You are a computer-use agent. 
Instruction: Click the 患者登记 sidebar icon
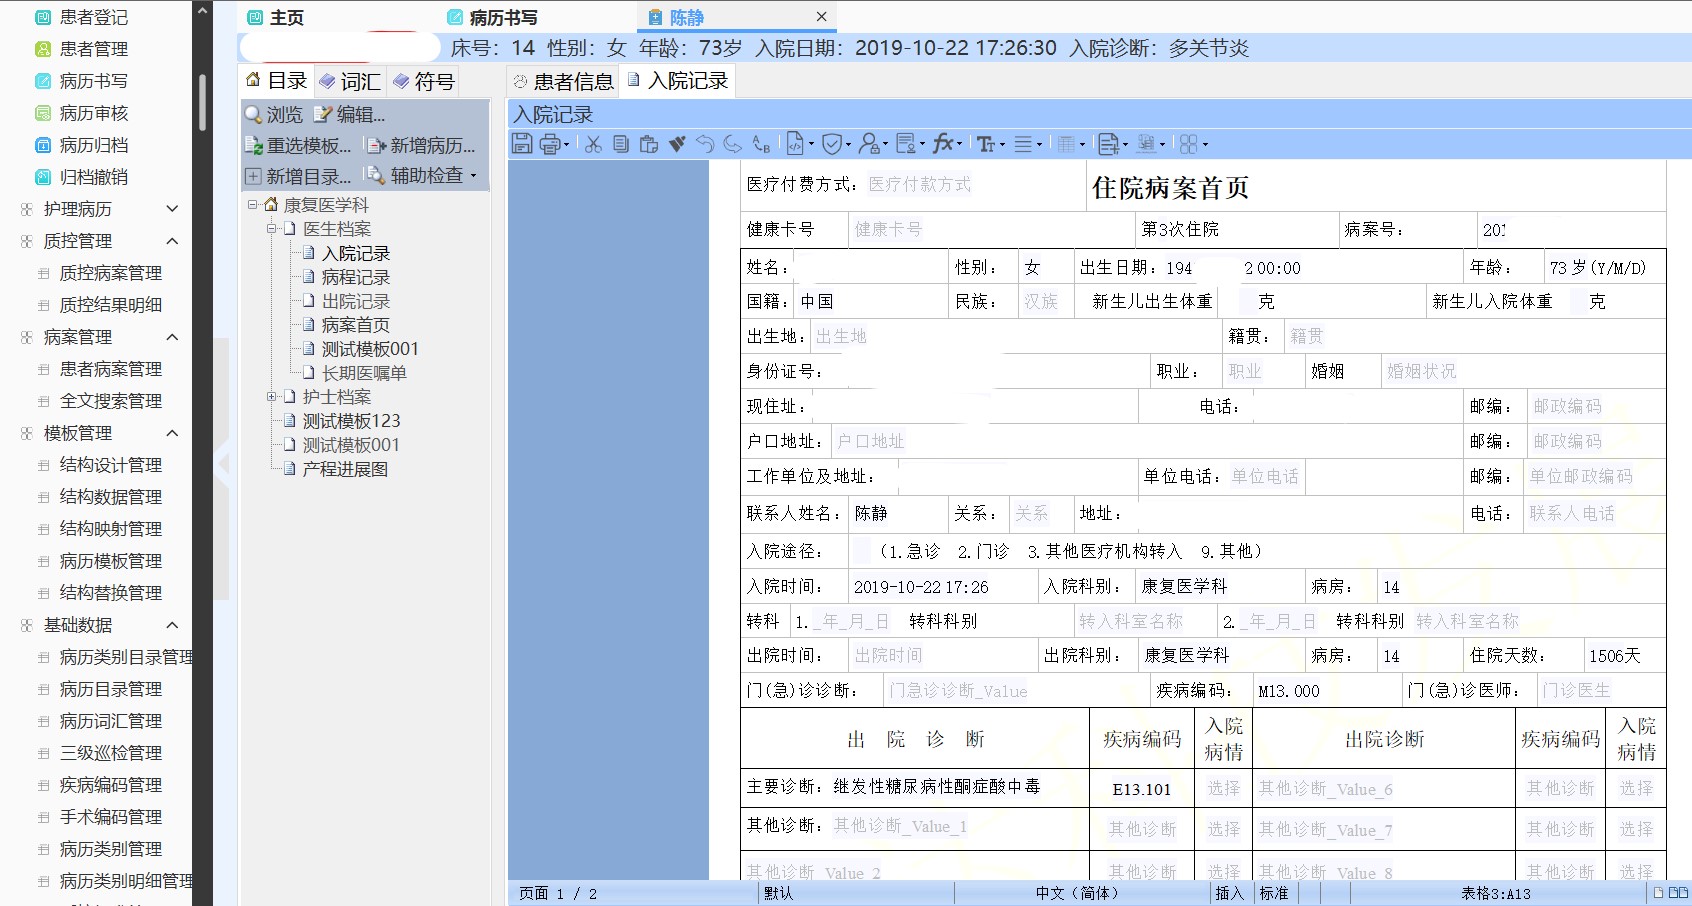[x=43, y=17]
